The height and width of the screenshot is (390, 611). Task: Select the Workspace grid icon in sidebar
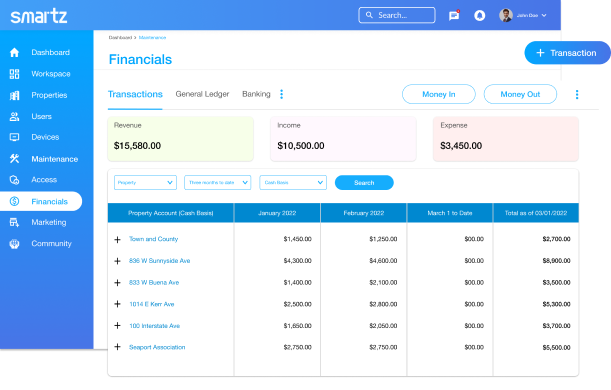pos(14,74)
